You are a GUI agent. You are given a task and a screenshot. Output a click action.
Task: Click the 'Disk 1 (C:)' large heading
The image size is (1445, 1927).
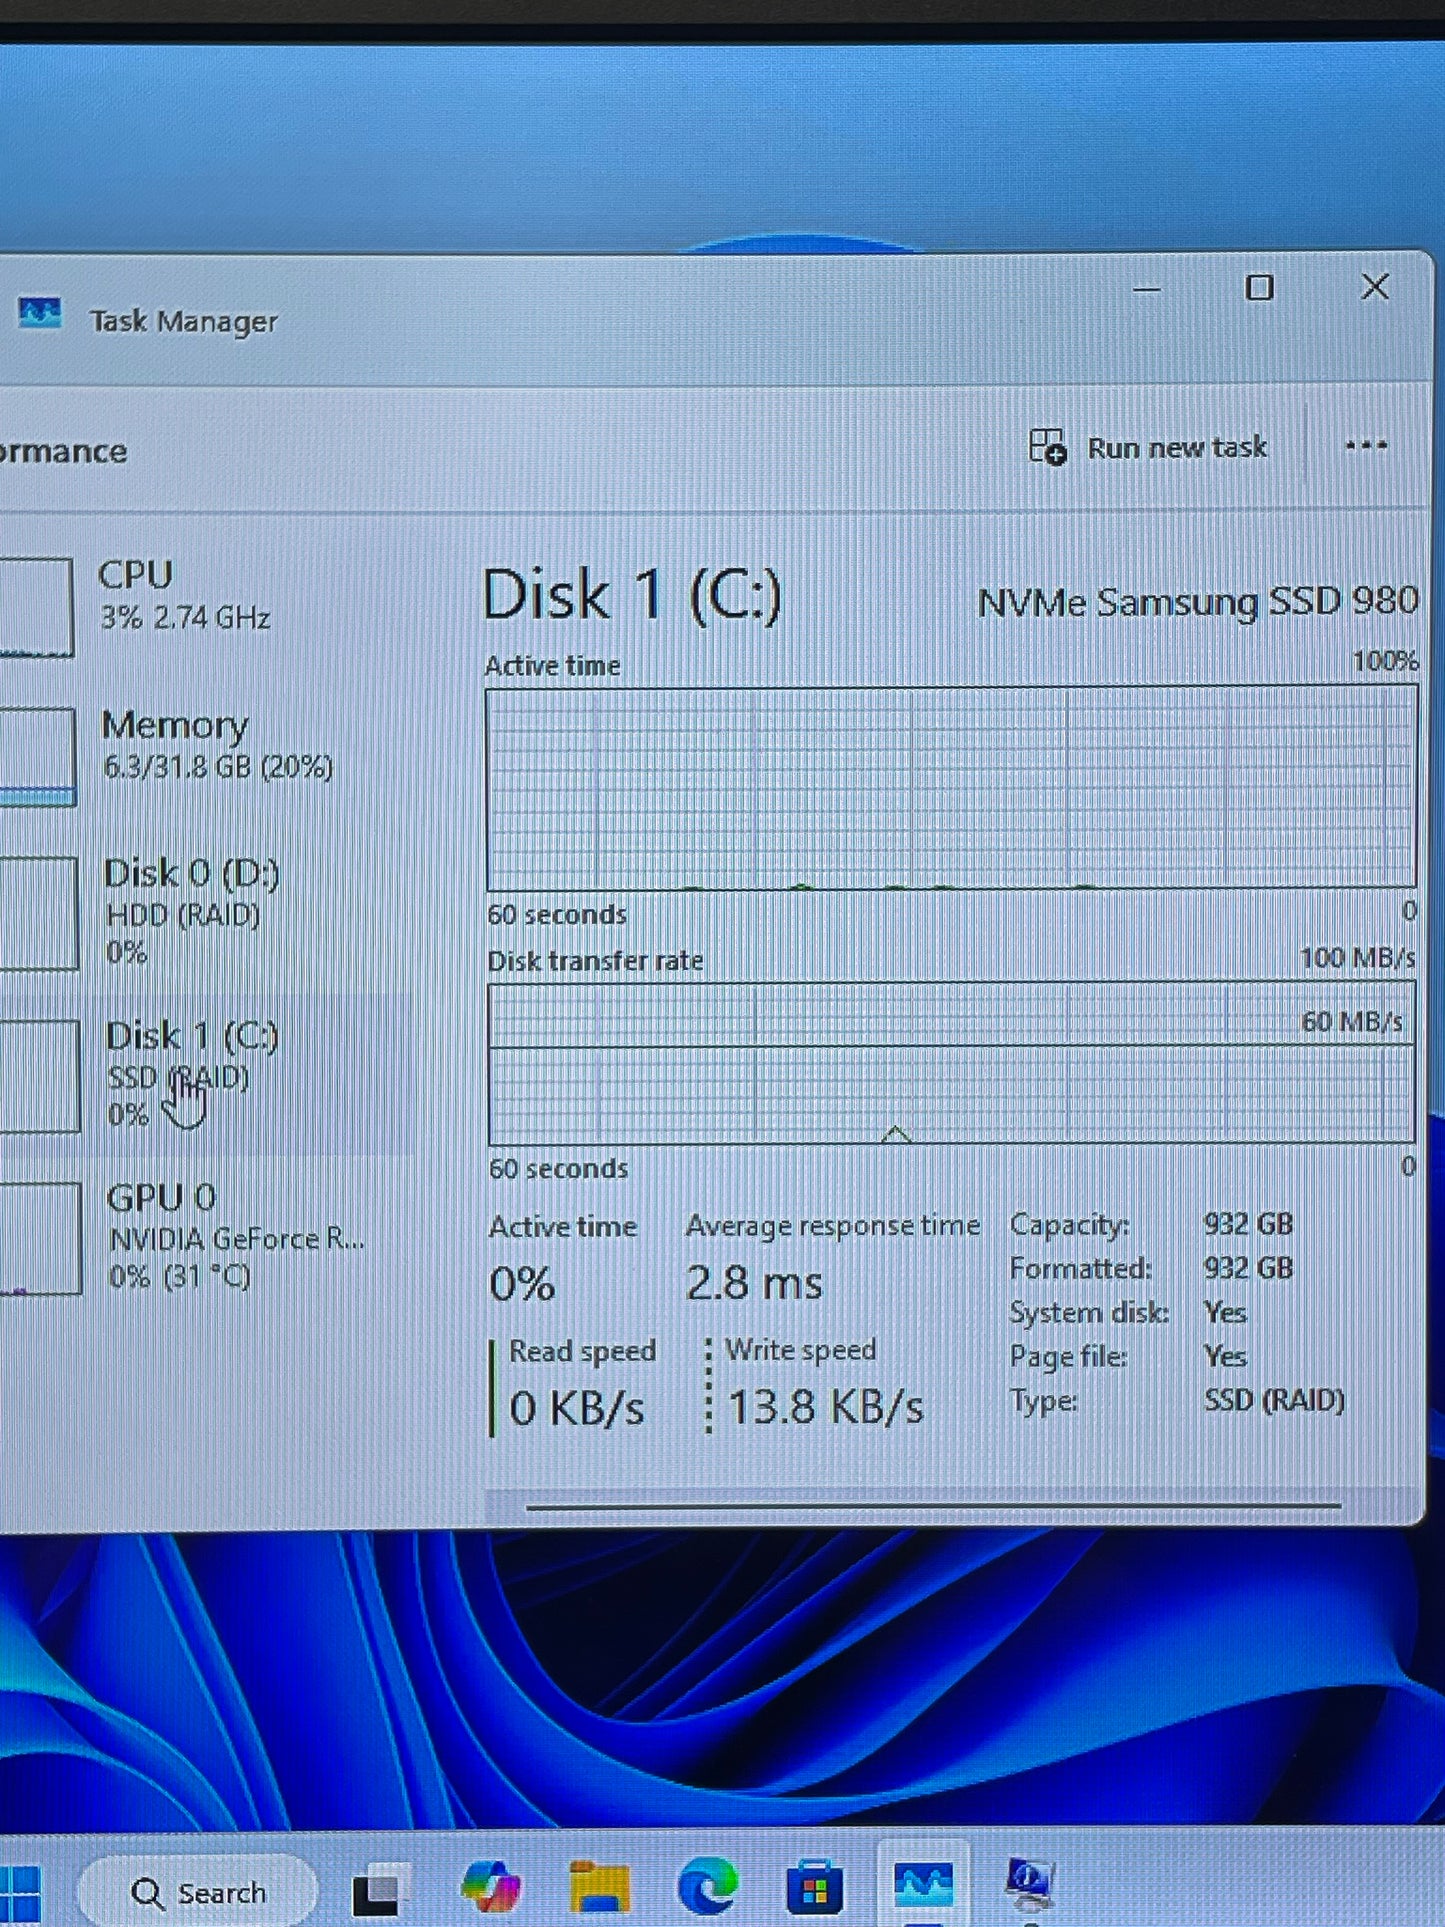(632, 596)
